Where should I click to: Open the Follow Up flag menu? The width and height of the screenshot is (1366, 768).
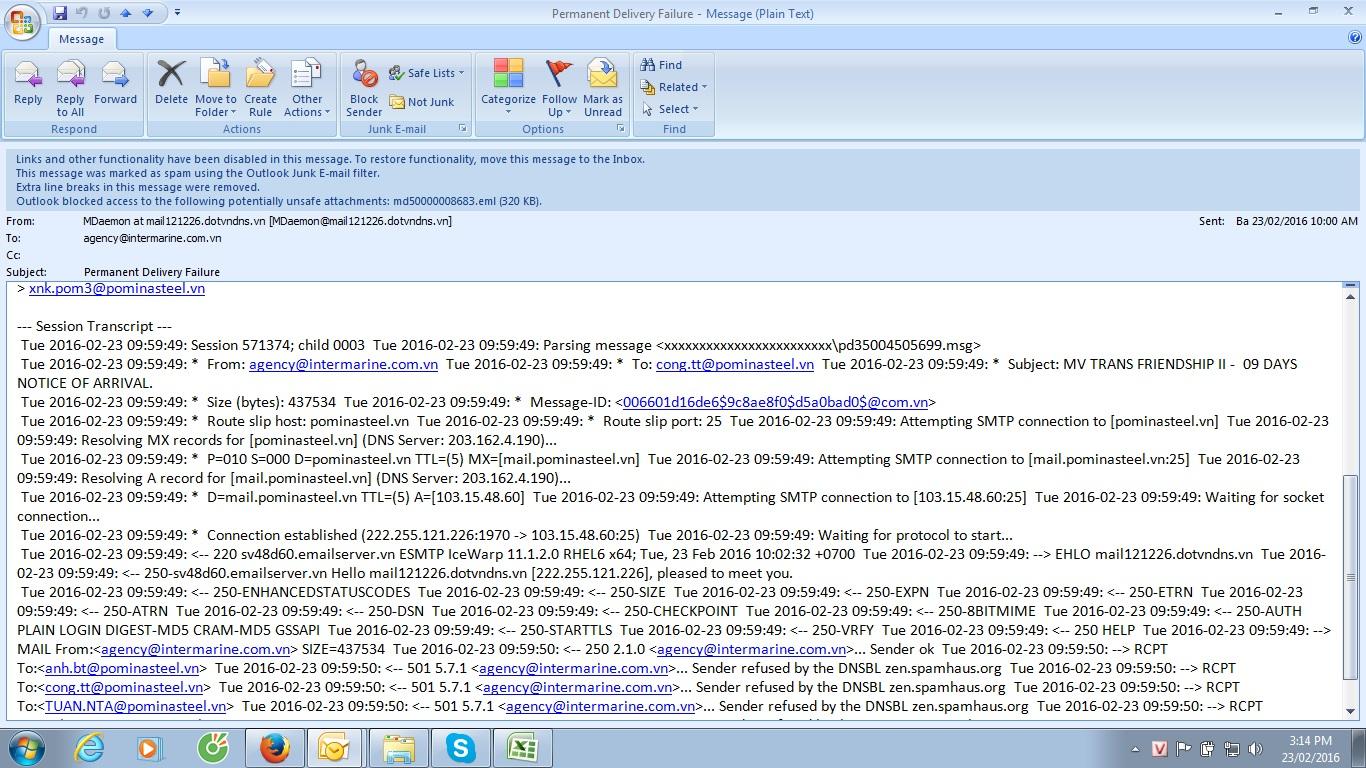[559, 88]
